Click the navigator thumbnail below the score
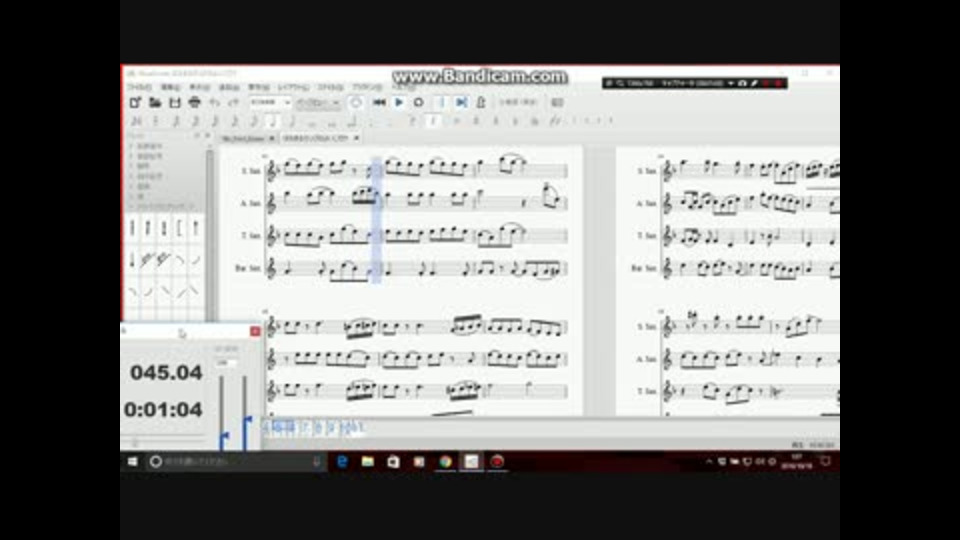 click(x=315, y=427)
